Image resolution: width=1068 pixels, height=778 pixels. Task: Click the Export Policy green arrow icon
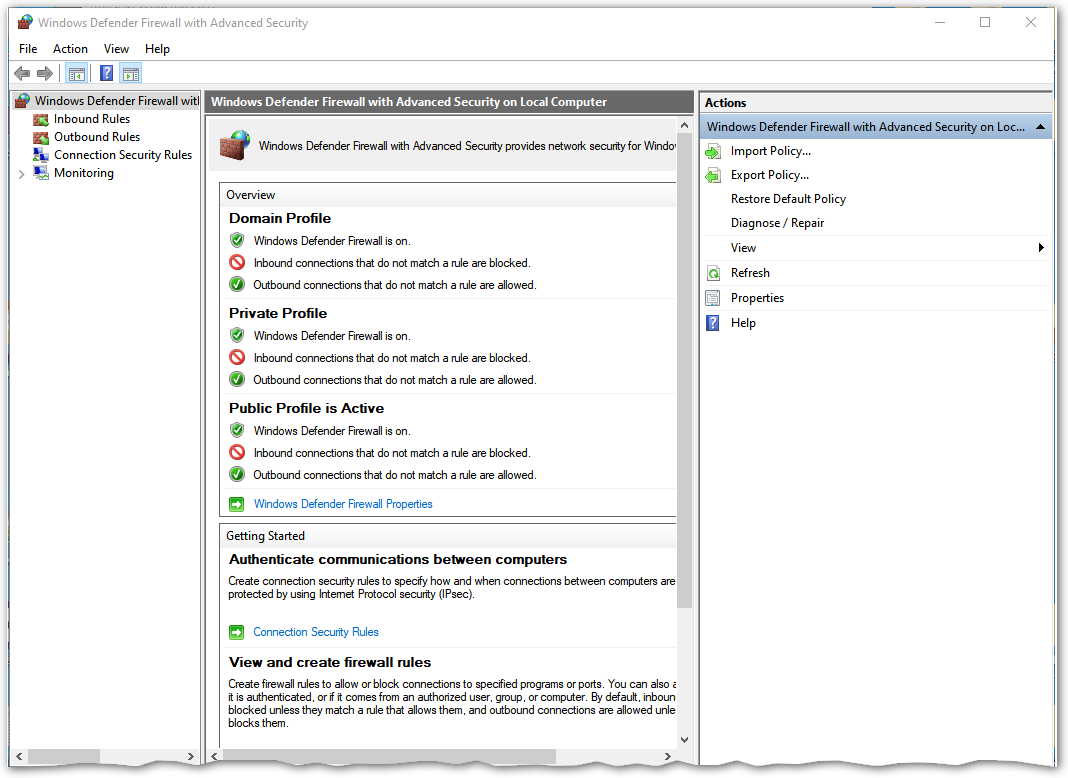713,176
